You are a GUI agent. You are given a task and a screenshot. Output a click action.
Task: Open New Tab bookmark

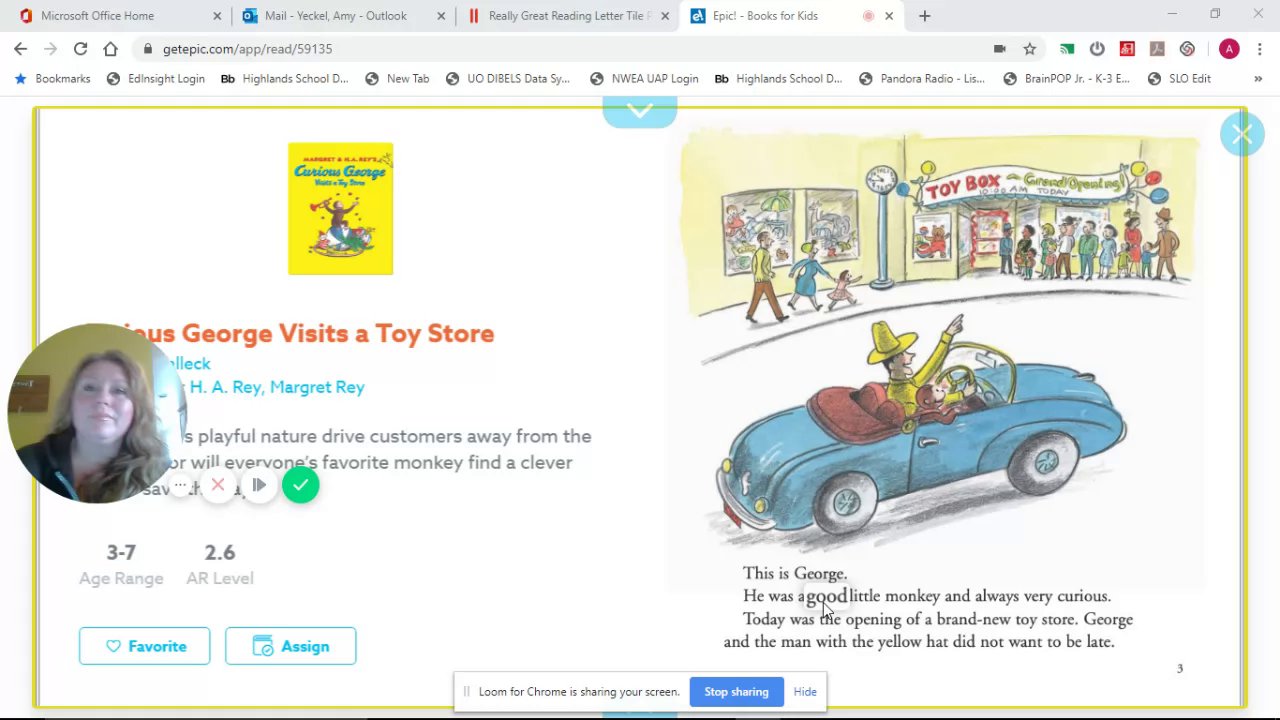pyautogui.click(x=397, y=78)
